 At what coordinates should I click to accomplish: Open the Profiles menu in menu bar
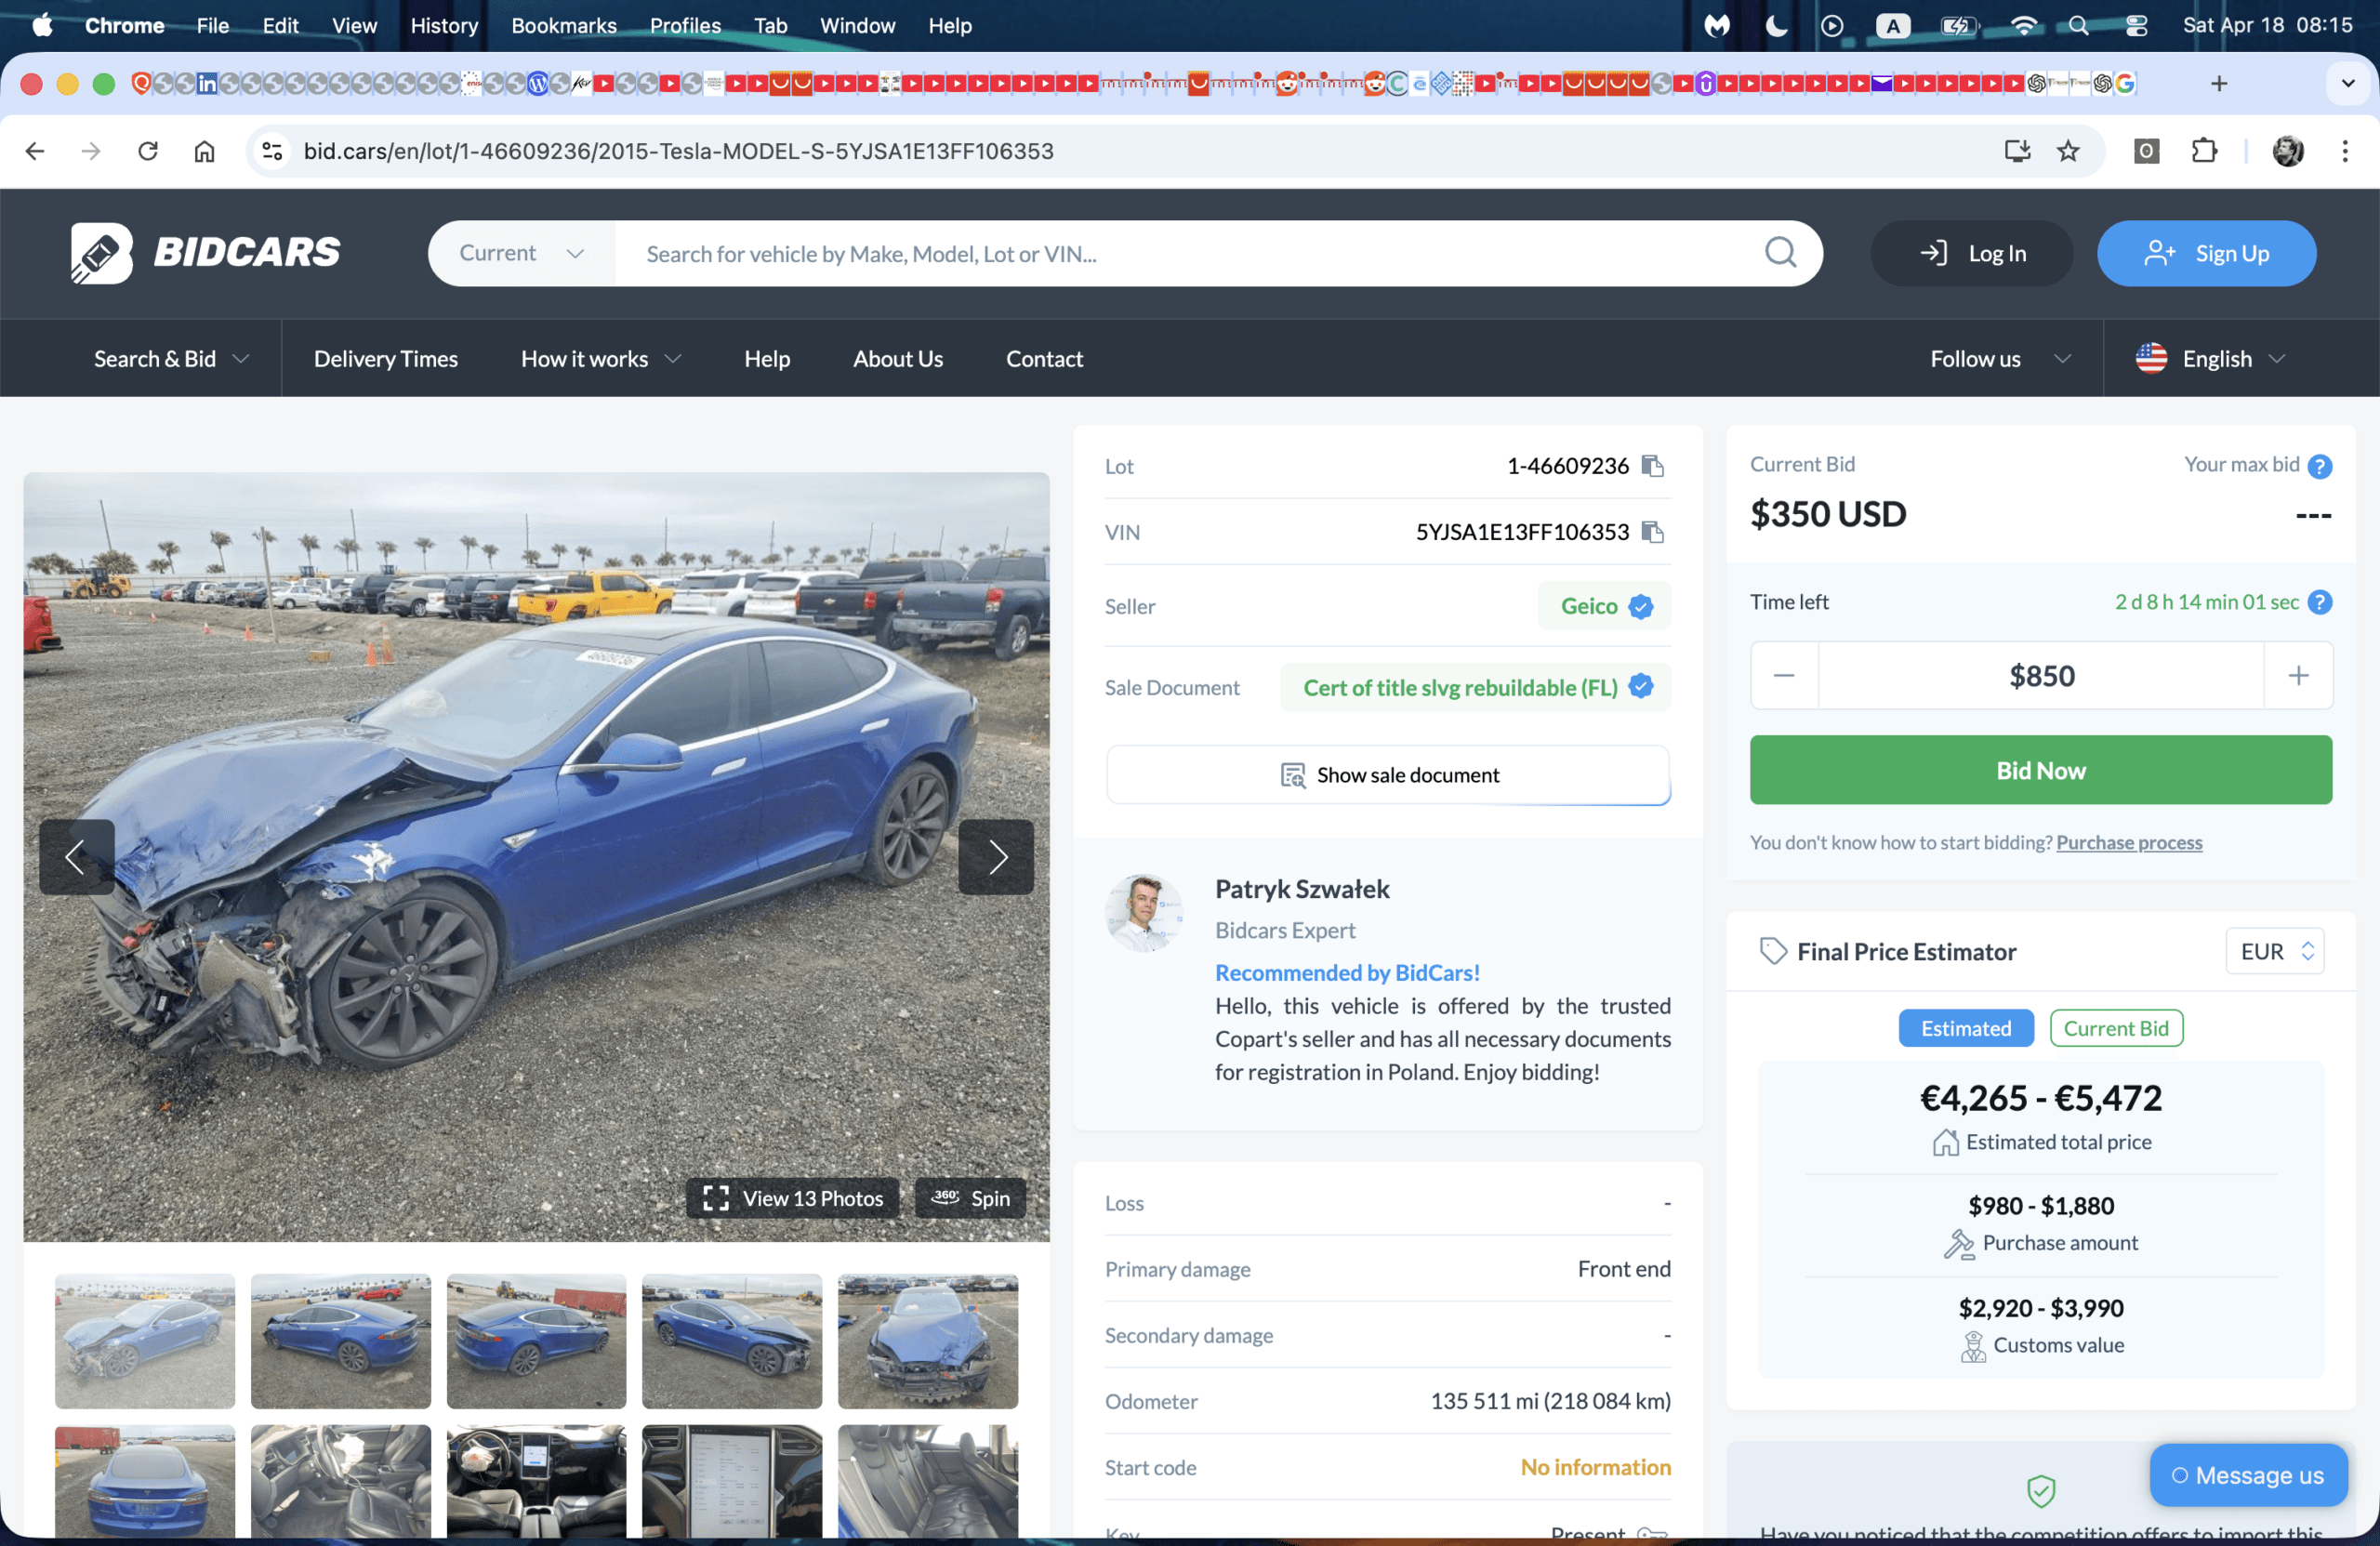(x=685, y=25)
